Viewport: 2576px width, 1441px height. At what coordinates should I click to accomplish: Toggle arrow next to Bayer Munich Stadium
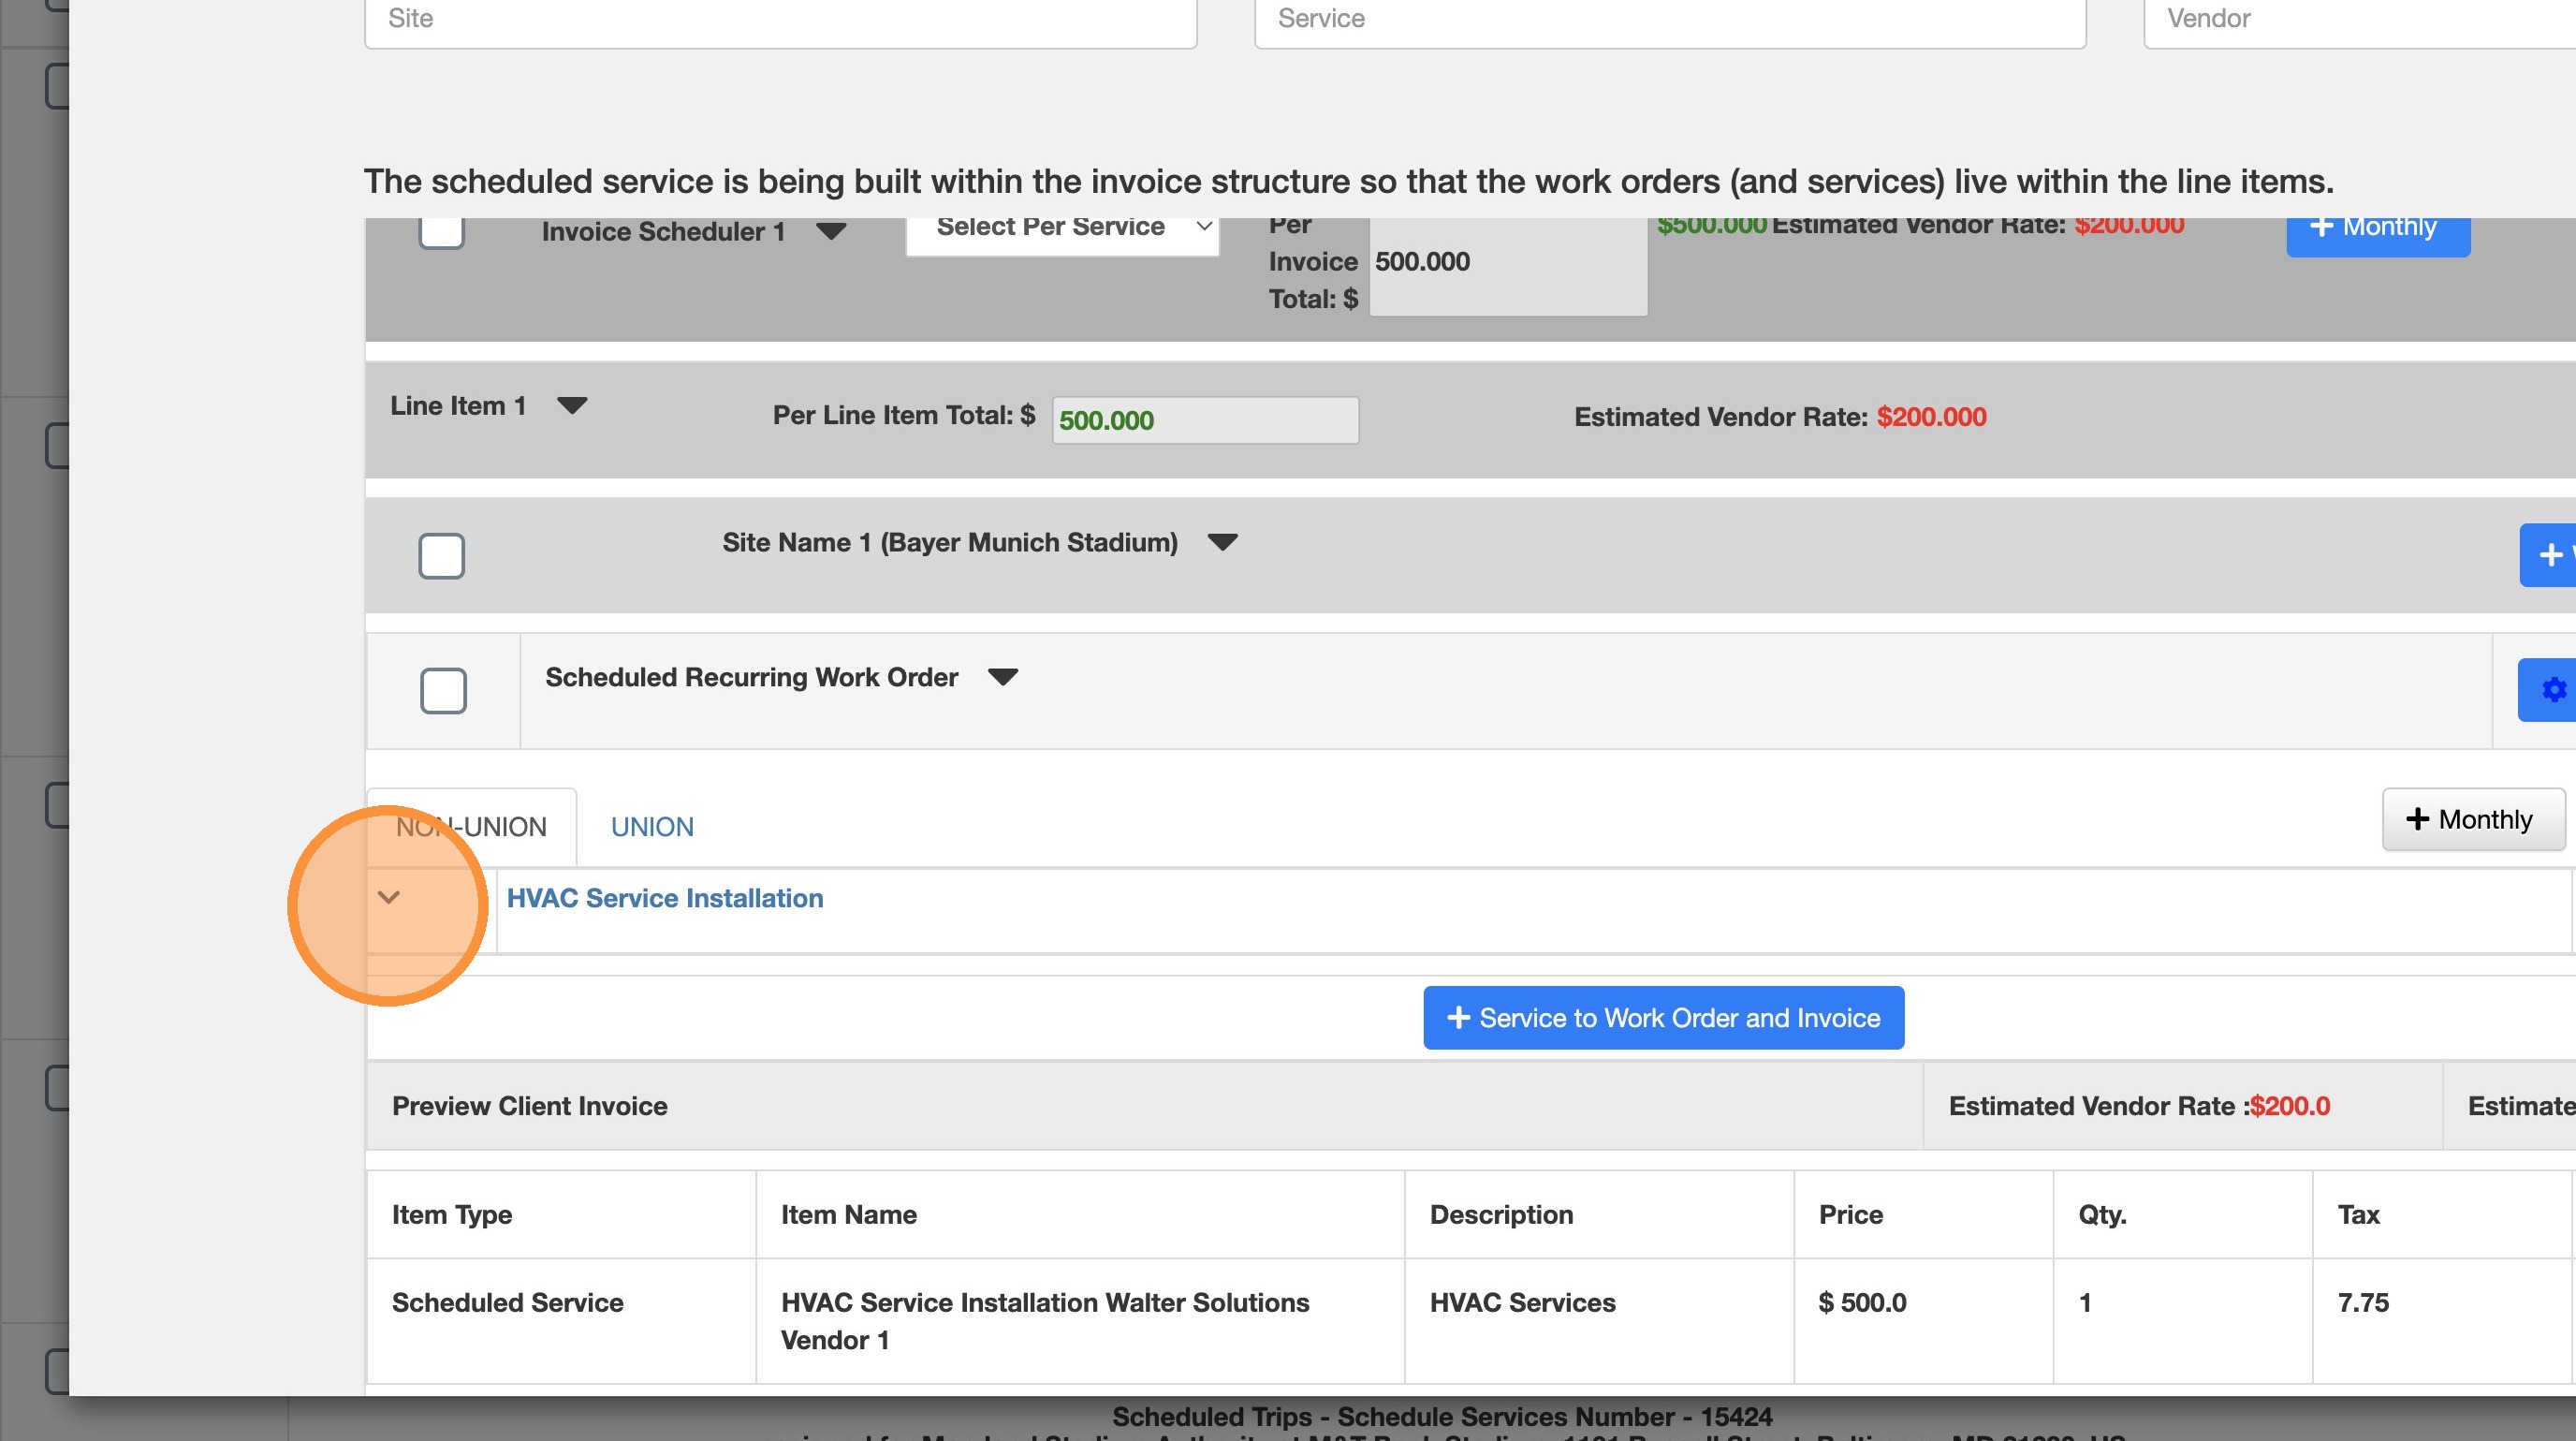(x=1222, y=542)
